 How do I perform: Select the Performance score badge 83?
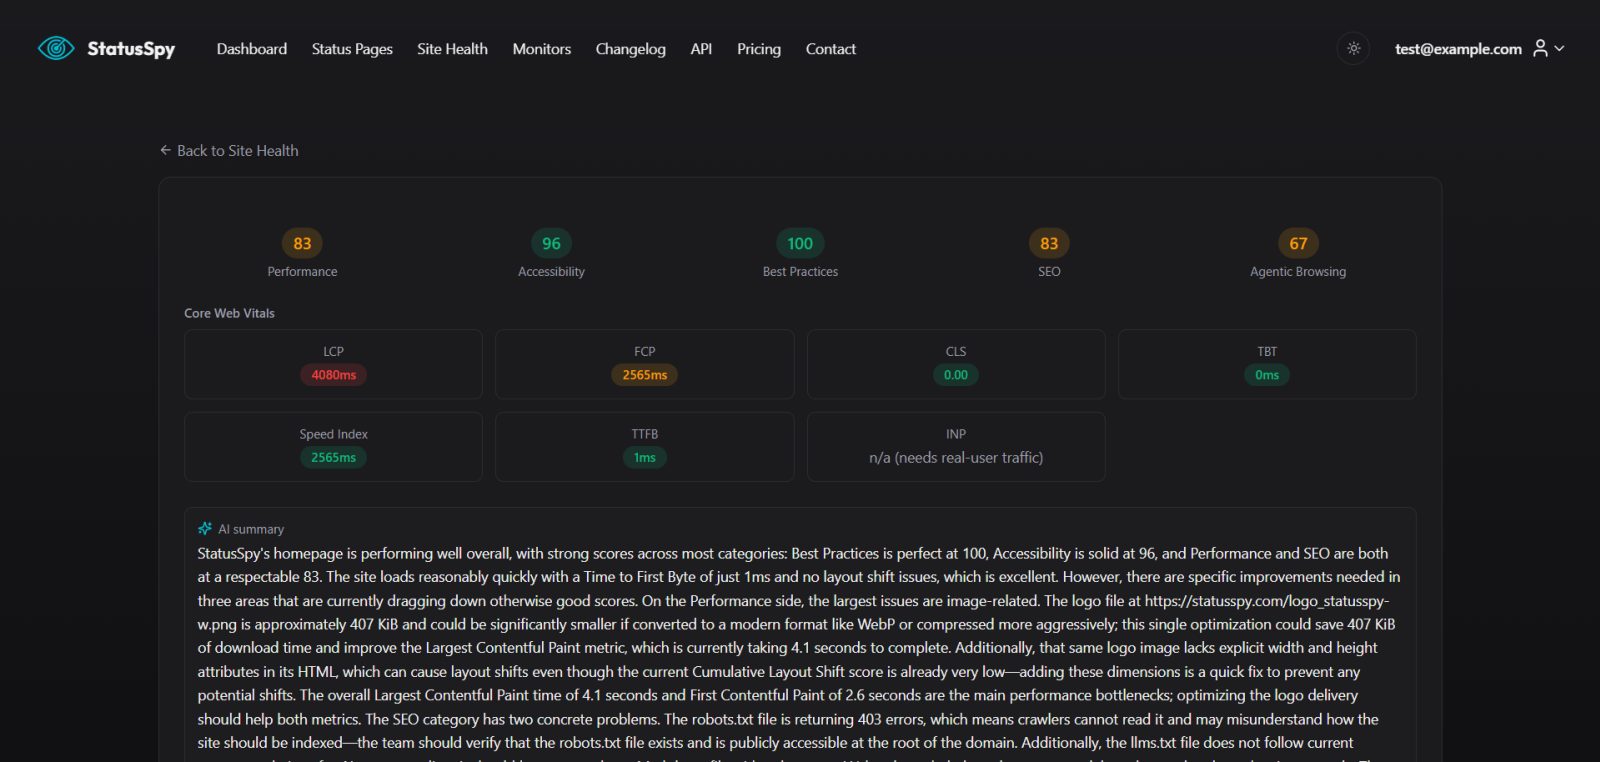point(302,243)
